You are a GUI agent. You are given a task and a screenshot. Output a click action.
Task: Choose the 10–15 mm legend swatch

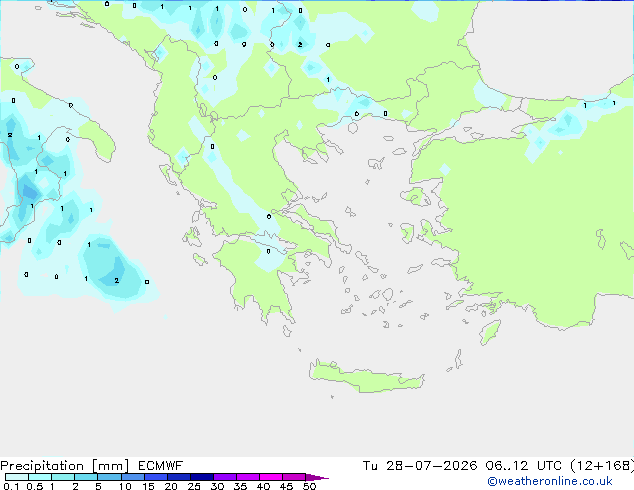pos(132,477)
